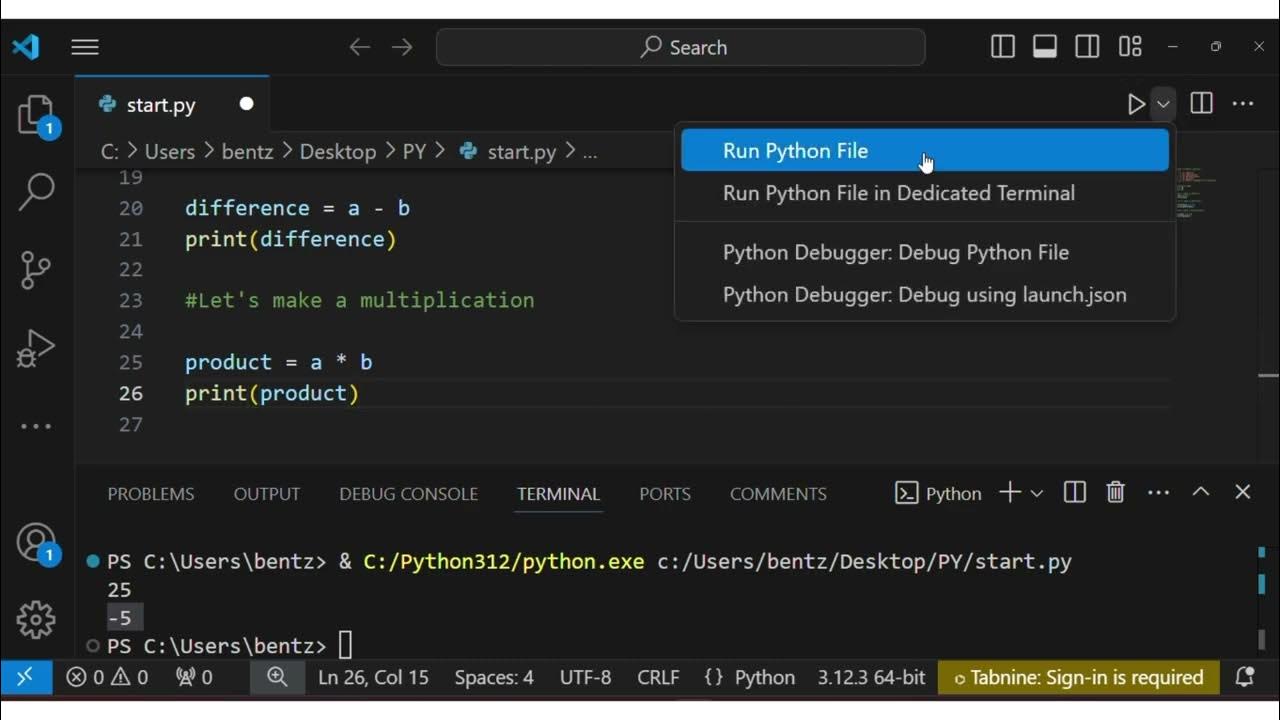Go back with the left arrow
Image resolution: width=1280 pixels, height=720 pixels.
coord(360,47)
